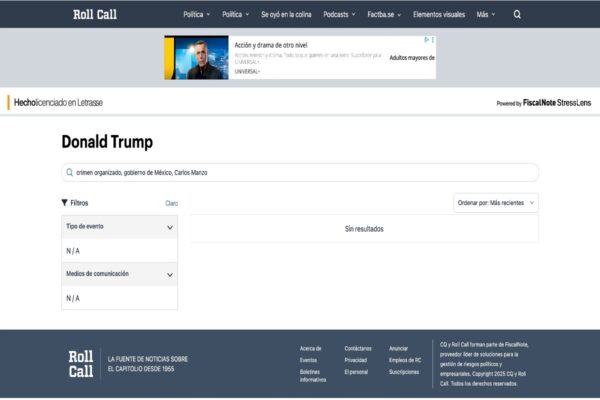Open the Privacidad footer link
600x400 pixels.
(355, 360)
